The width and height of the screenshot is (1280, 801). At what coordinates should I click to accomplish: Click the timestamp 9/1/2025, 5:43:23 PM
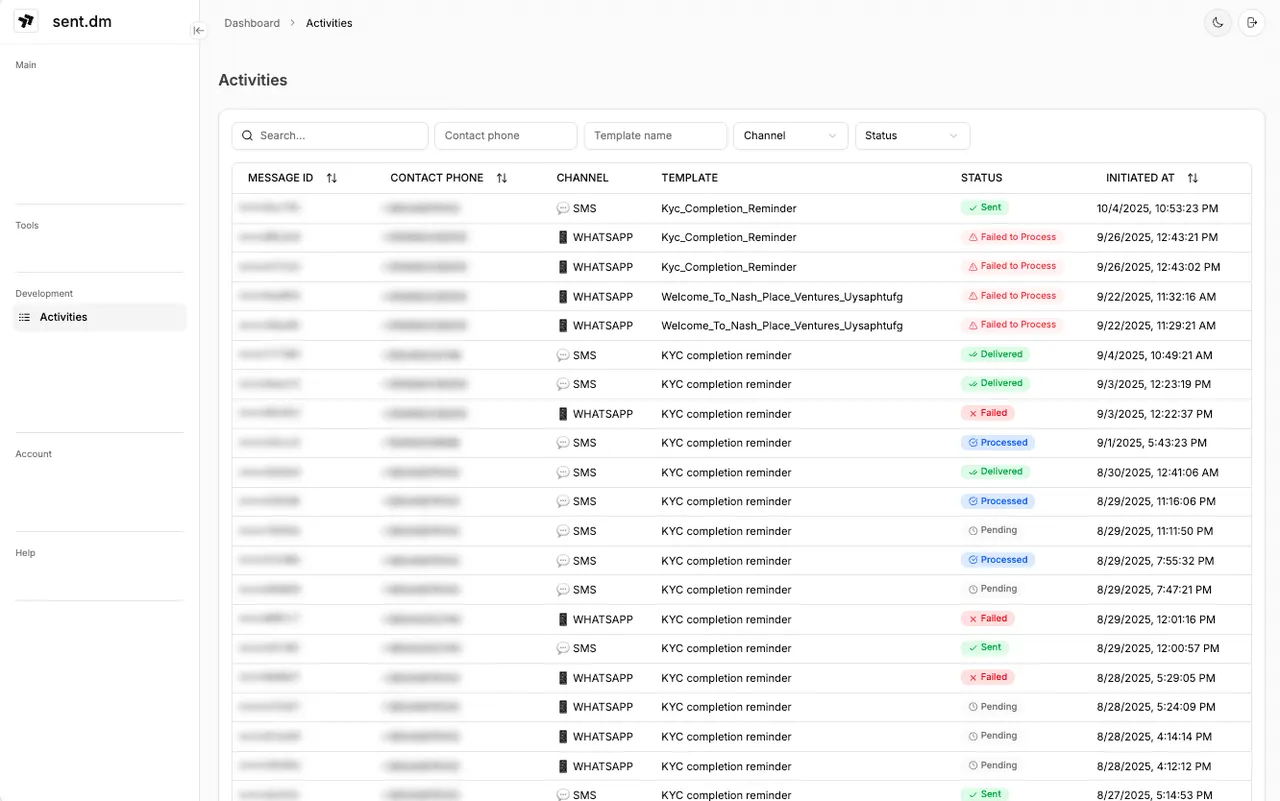(1152, 443)
